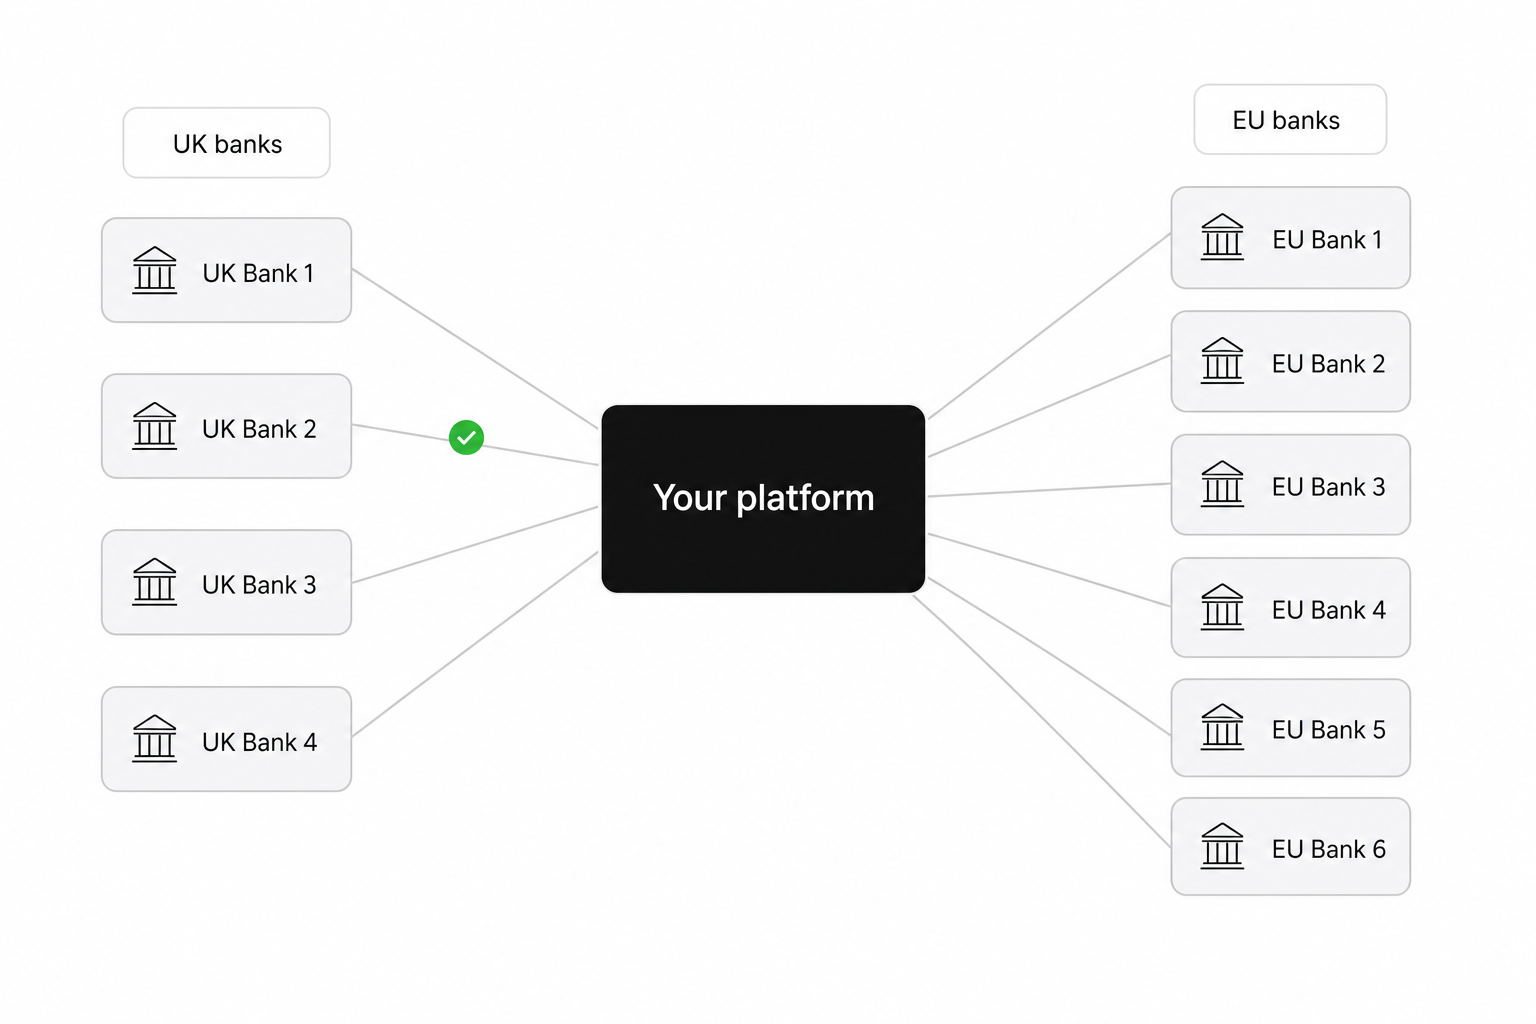Click the UK Bank 1 building icon
The image size is (1536, 1024).
pos(154,270)
